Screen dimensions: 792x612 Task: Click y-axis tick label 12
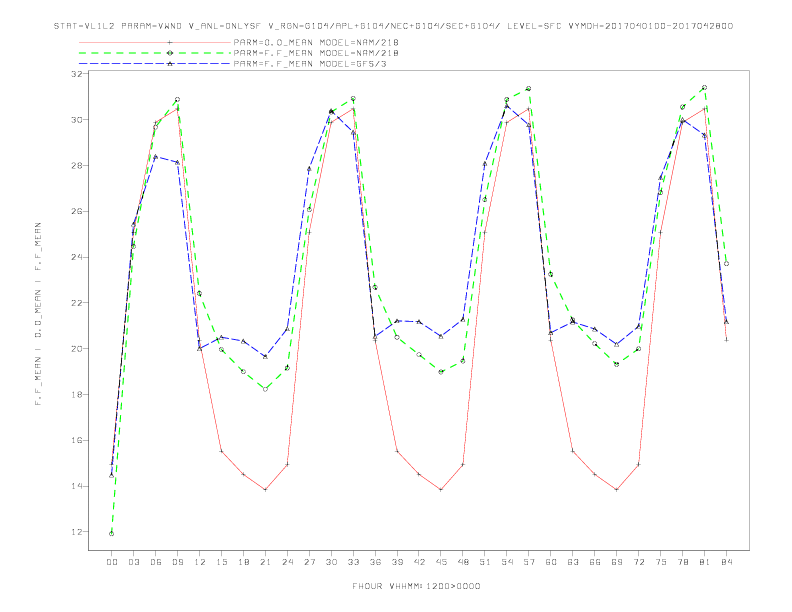[76, 532]
